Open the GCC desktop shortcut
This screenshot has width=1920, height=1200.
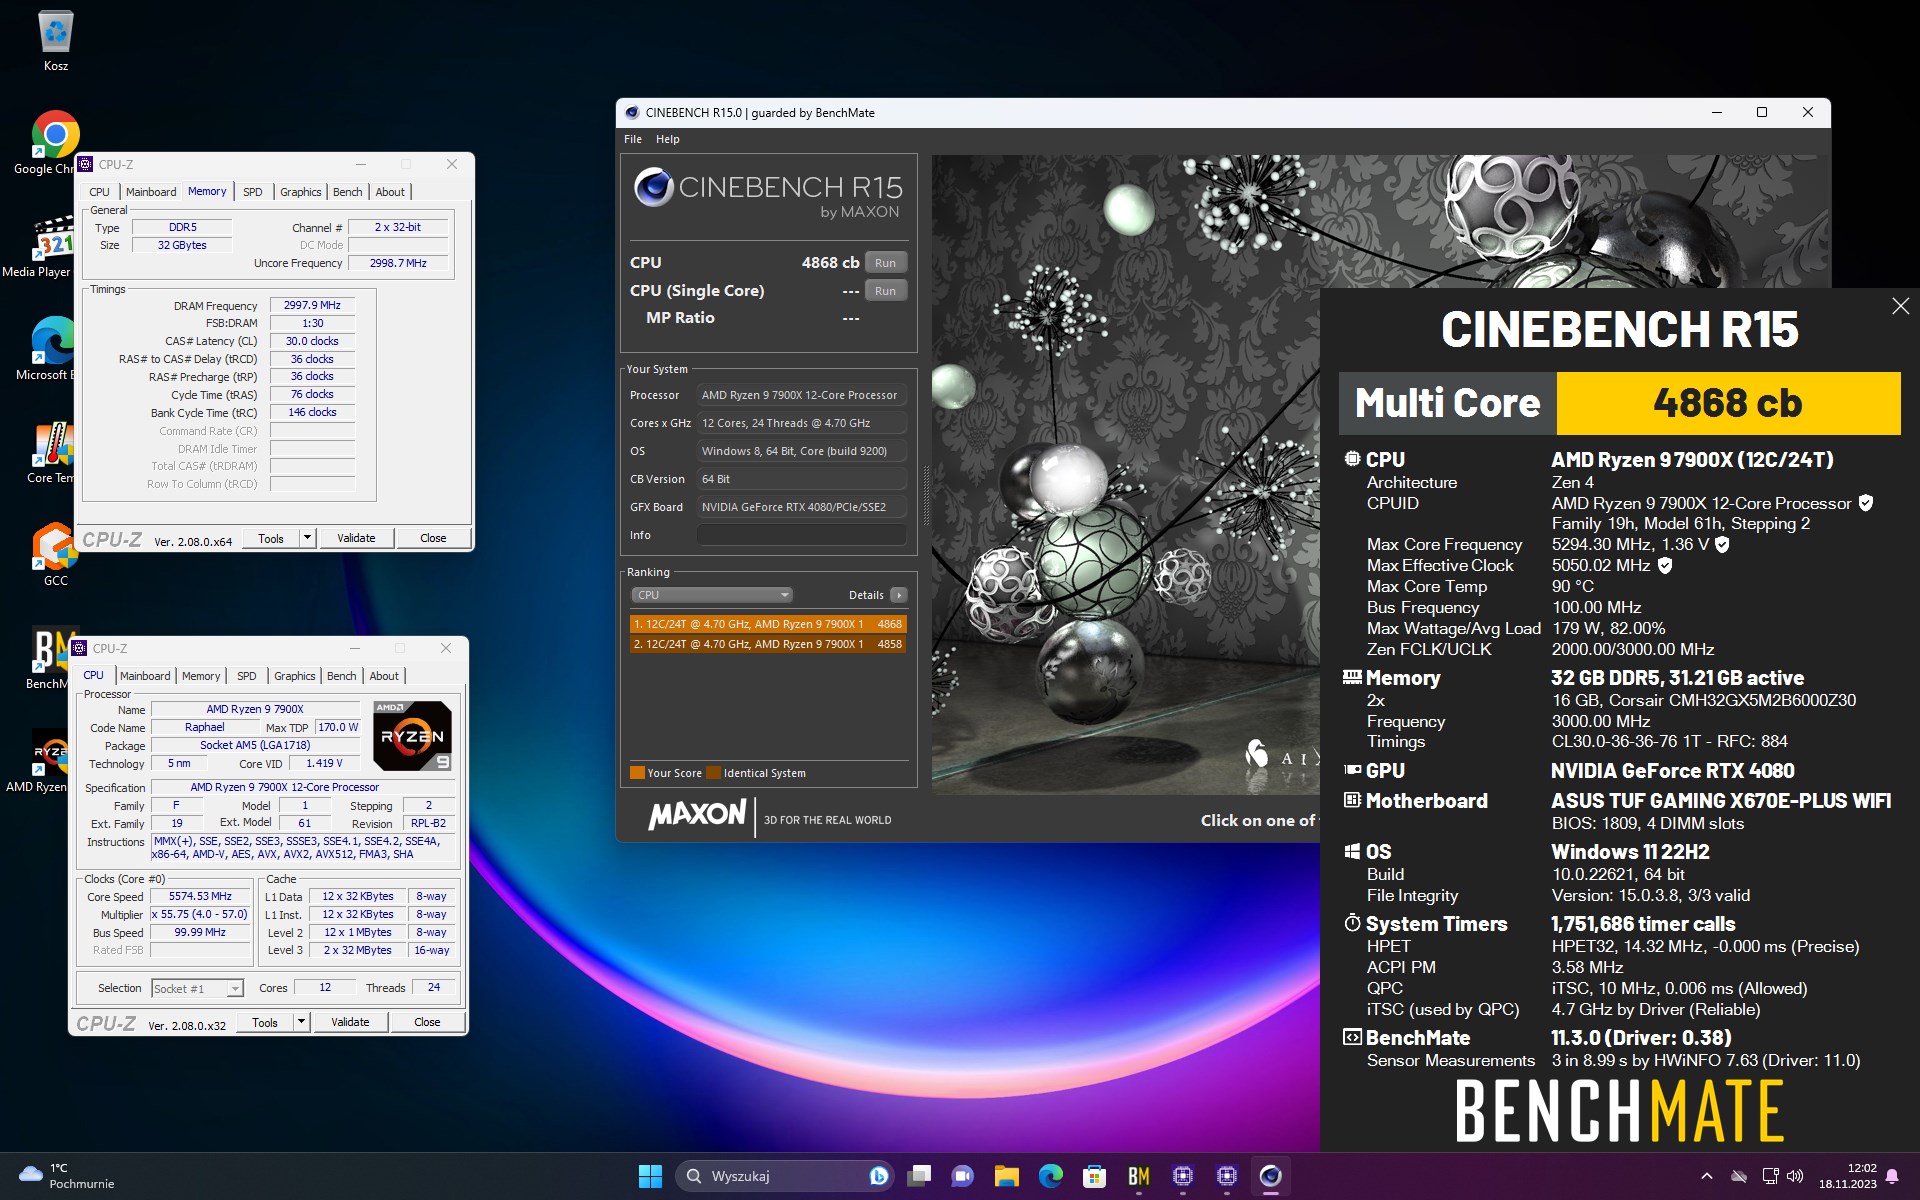(55, 555)
